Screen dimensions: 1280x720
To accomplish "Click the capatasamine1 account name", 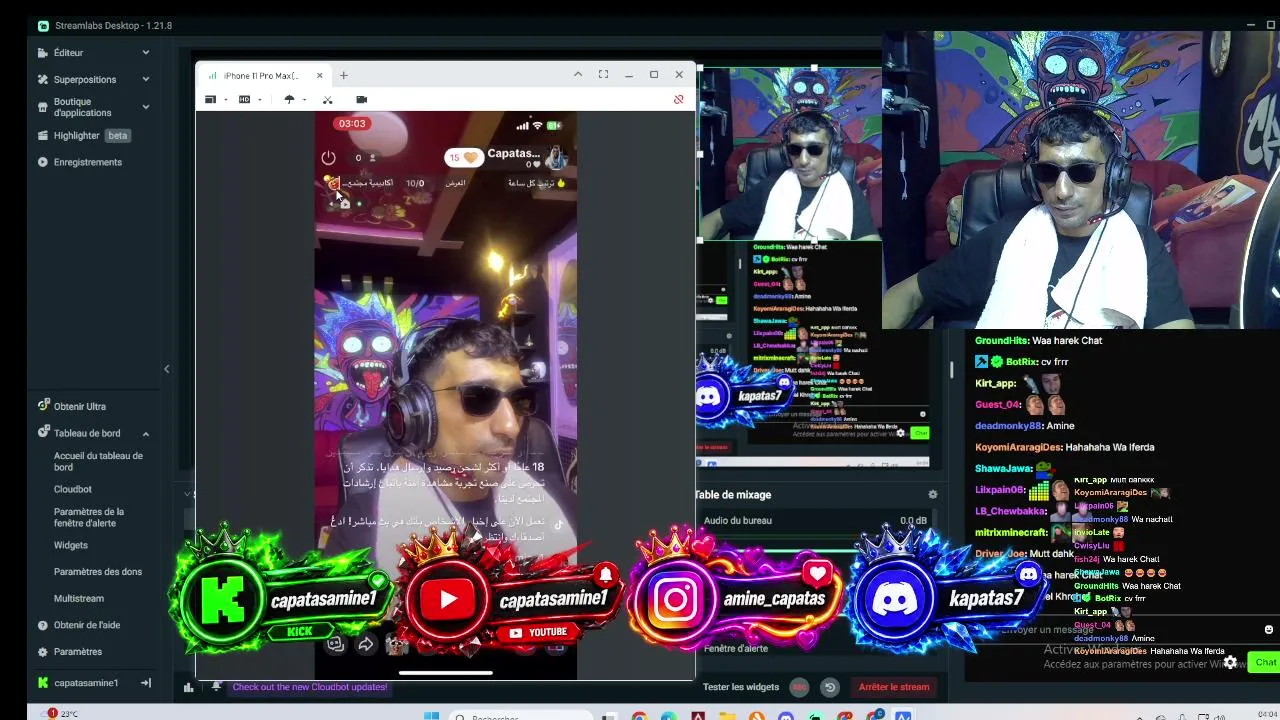I will click(86, 683).
